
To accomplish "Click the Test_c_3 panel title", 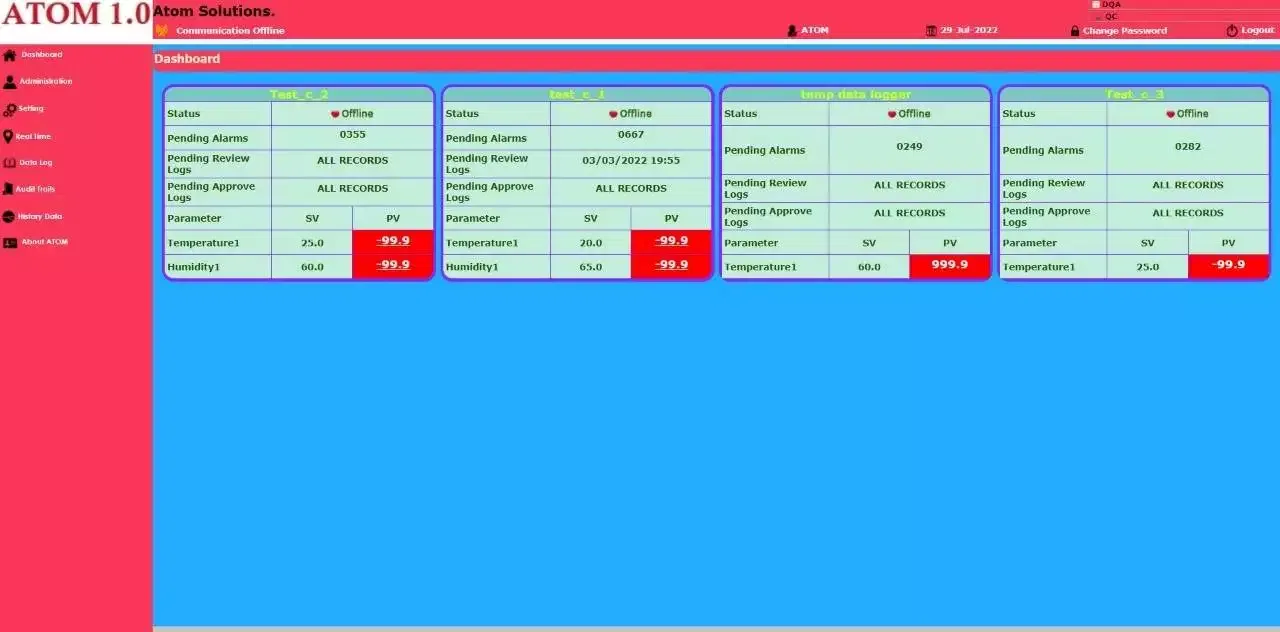I will tap(1134, 95).
